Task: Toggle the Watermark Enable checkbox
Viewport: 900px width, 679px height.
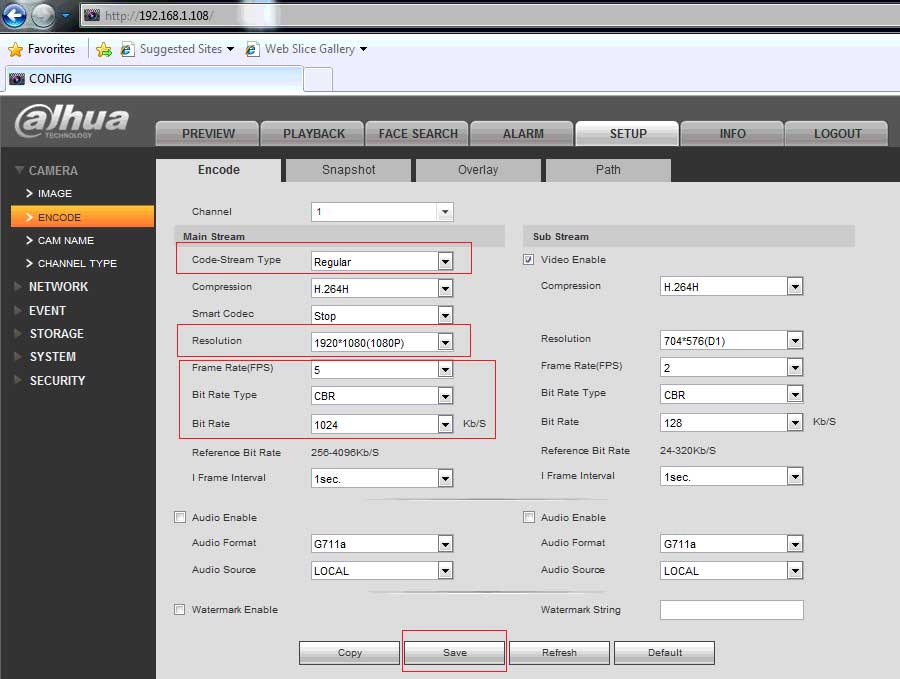Action: click(180, 609)
